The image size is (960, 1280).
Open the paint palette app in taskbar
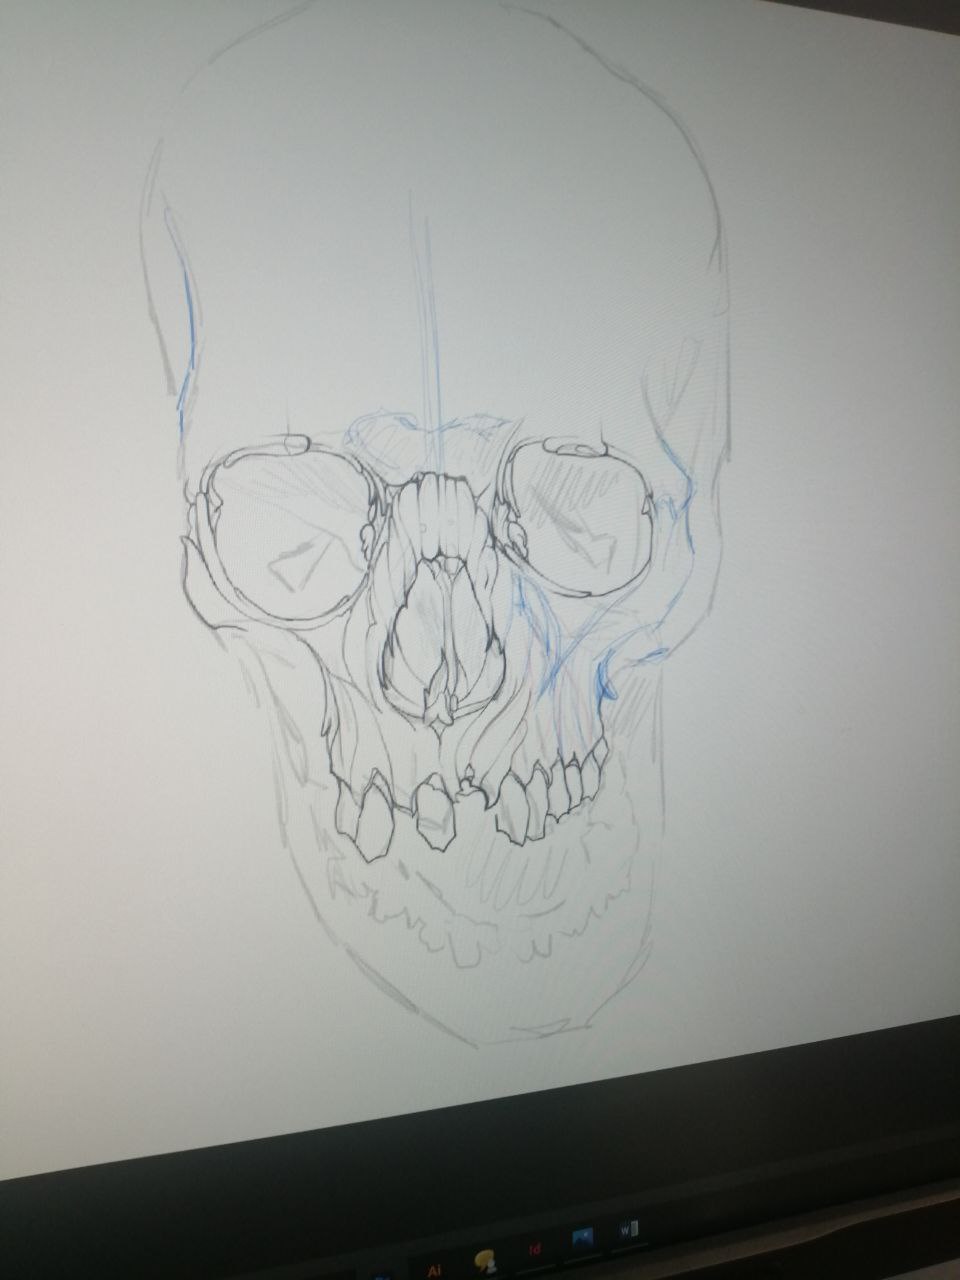pyautogui.click(x=485, y=1261)
